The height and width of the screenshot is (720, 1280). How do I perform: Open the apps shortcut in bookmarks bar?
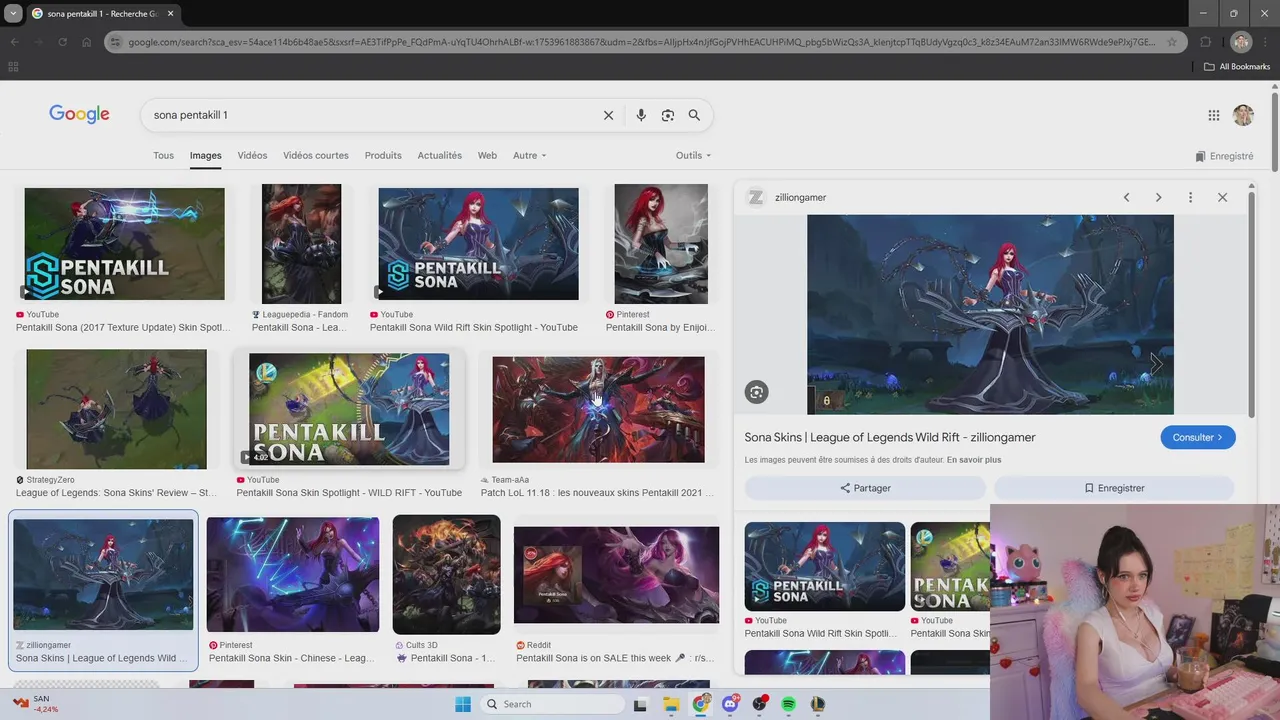click(x=13, y=67)
